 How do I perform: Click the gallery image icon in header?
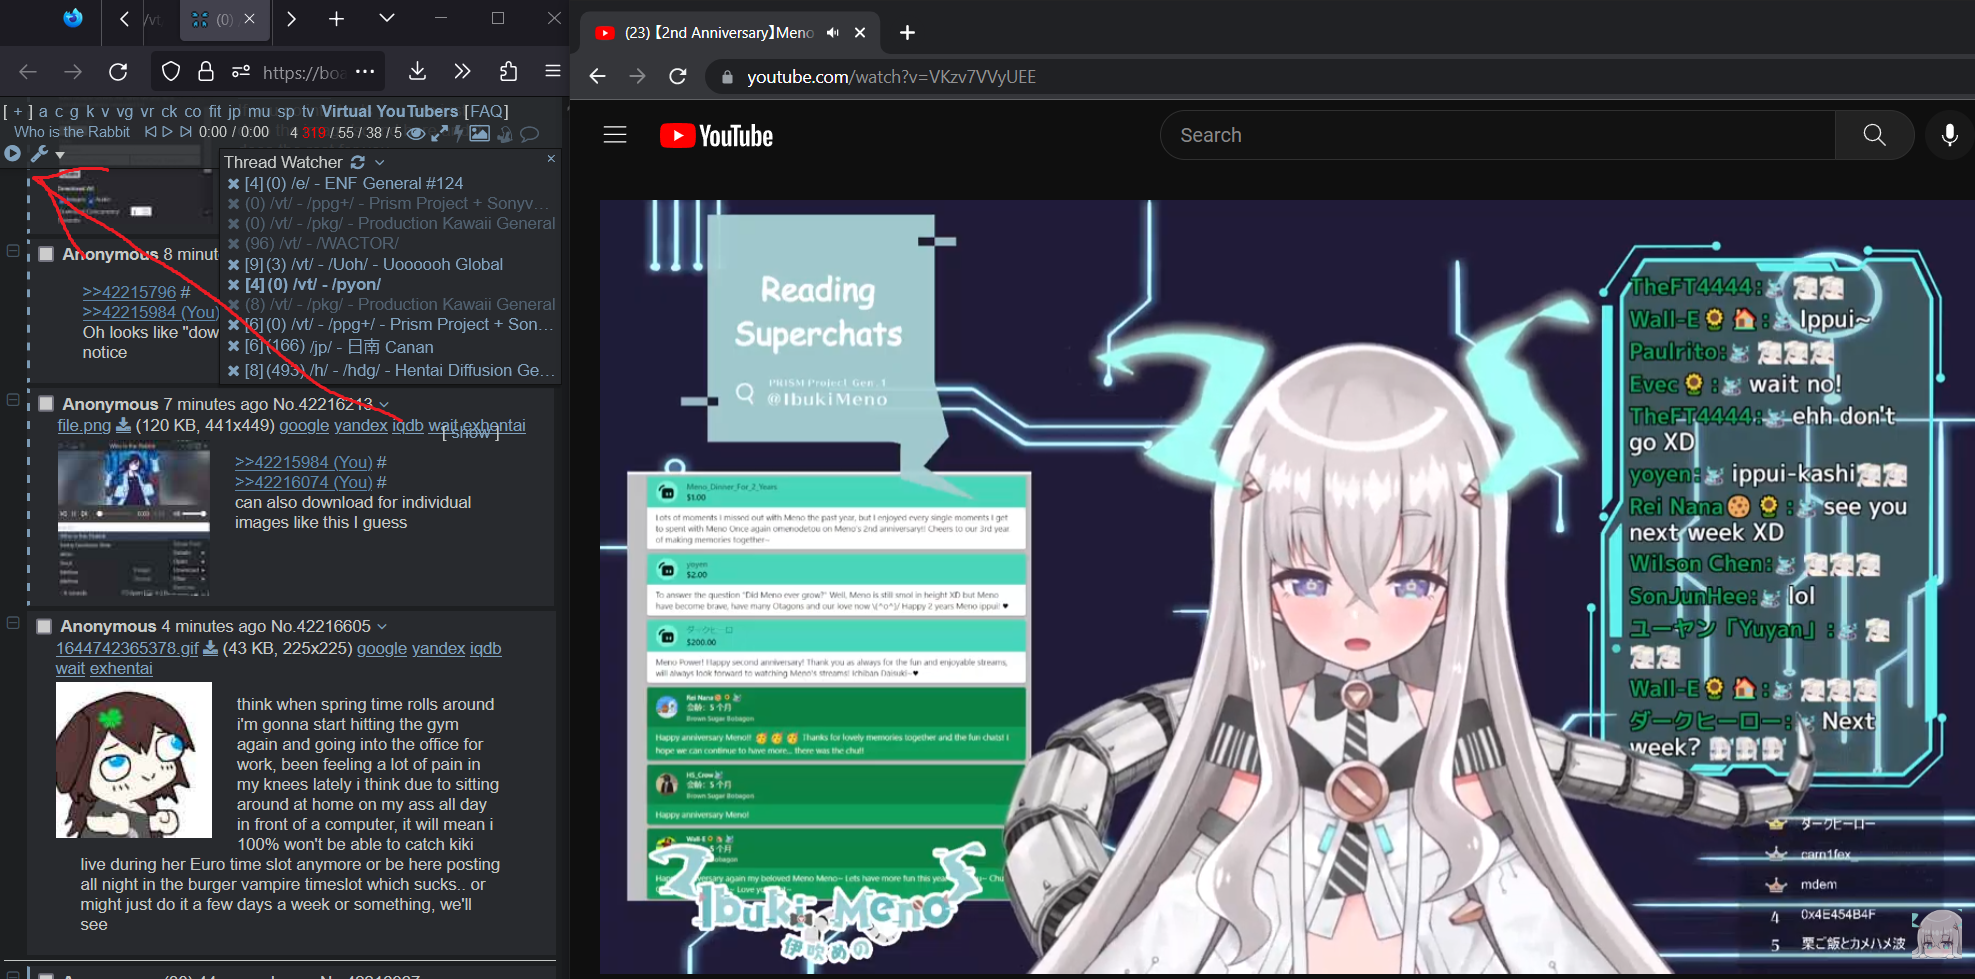pyautogui.click(x=480, y=133)
